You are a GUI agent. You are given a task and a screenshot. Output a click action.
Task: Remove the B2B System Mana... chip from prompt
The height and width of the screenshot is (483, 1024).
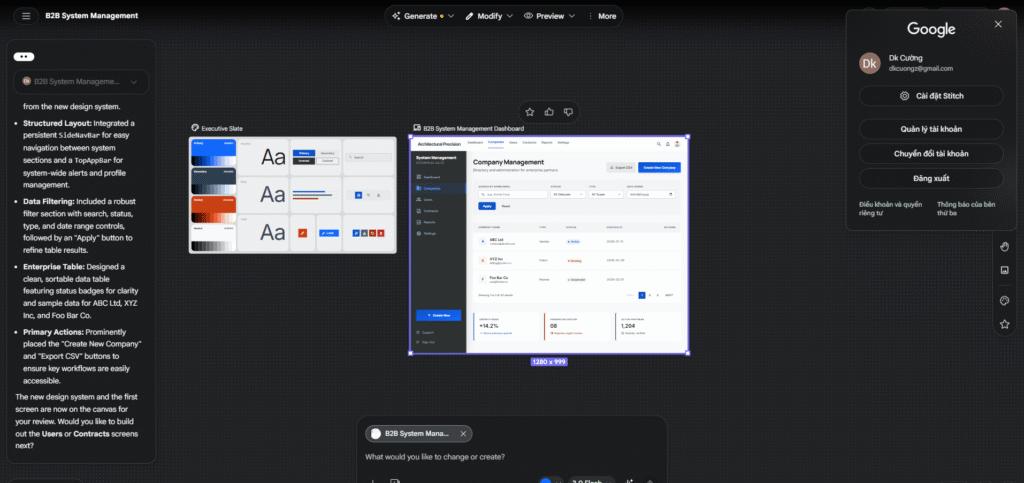462,434
